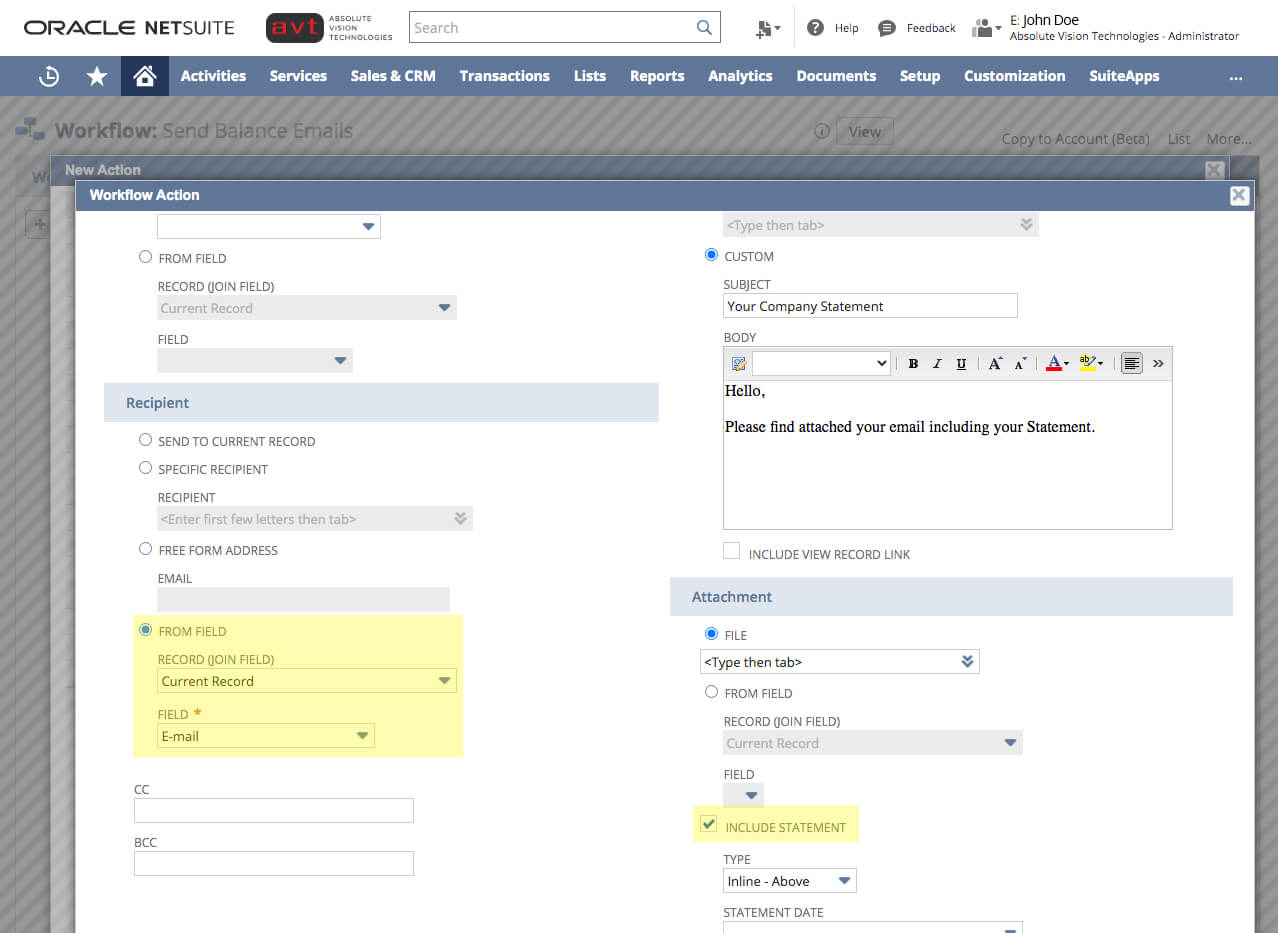Image resolution: width=1278 pixels, height=933 pixels.
Task: Open the font family dropdown in the editor
Action: tap(820, 363)
